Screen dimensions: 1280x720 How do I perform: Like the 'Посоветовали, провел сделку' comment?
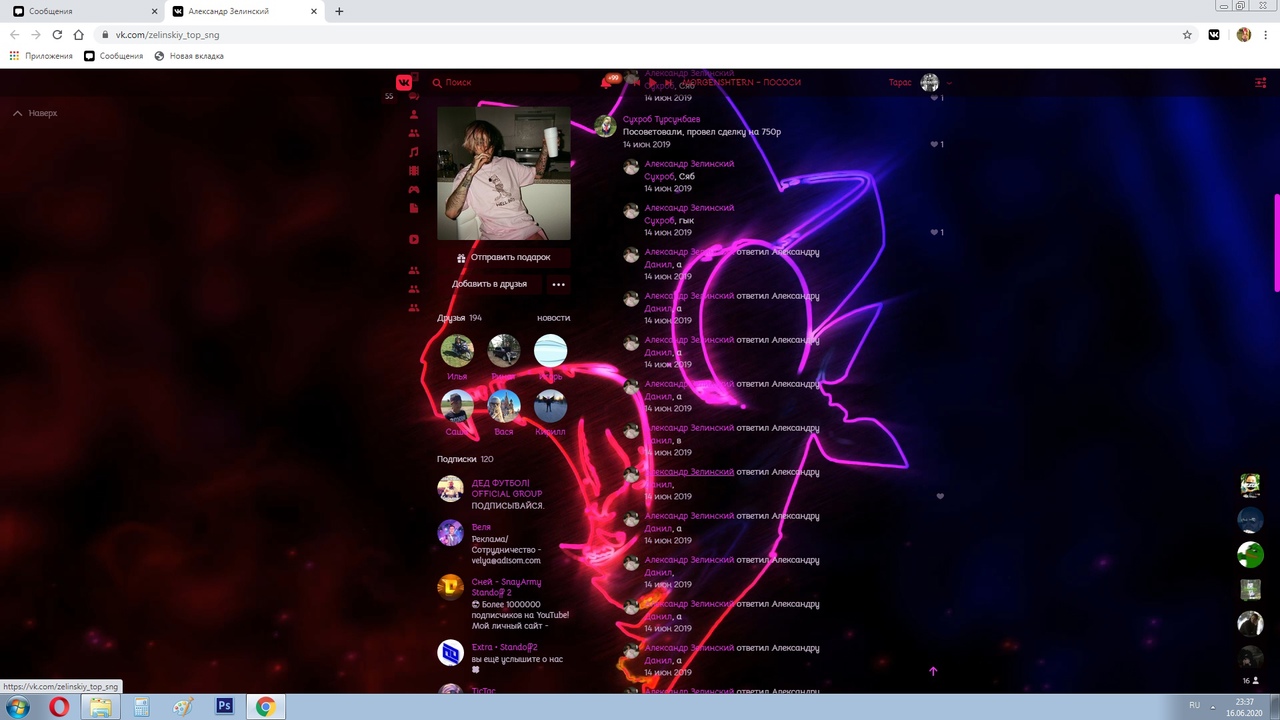coord(936,144)
